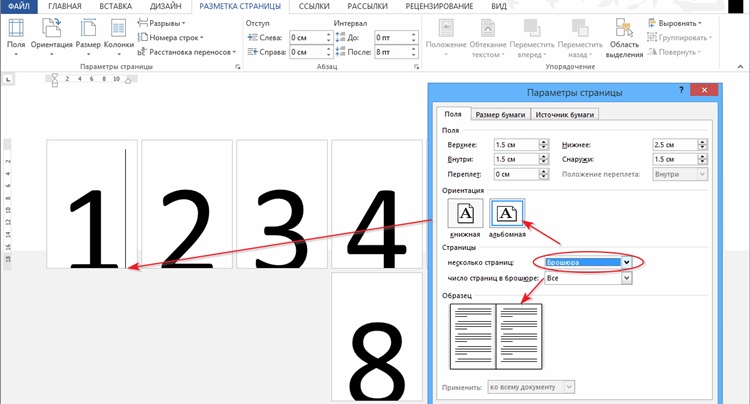
Task: Click the Снаружи outside margin field
Action: point(675,159)
